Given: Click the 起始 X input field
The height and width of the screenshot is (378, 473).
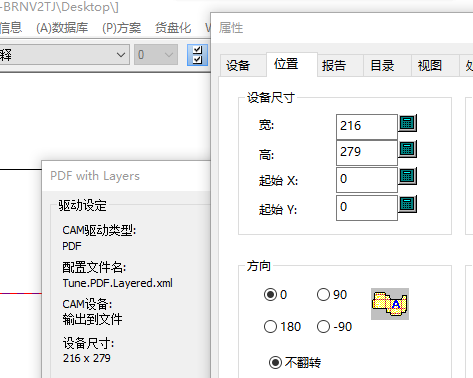Looking at the screenshot, I should click(x=367, y=180).
